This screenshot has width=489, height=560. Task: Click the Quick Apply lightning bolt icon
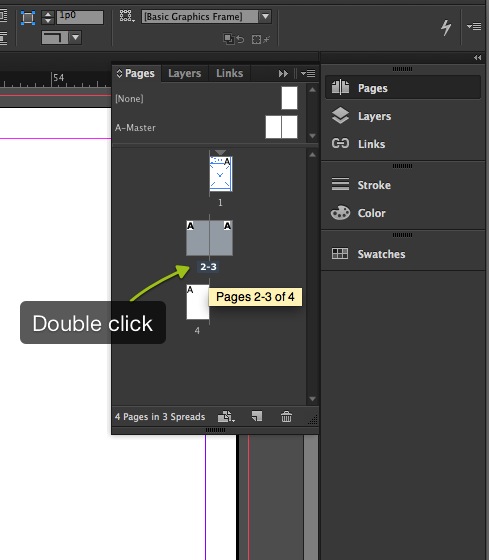click(446, 27)
